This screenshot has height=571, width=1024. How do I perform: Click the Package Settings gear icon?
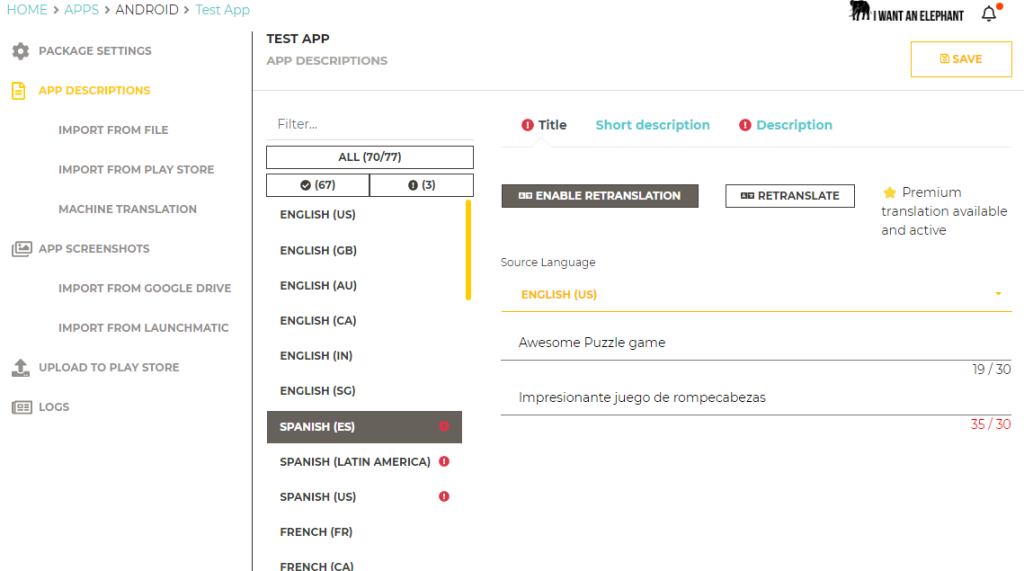tap(21, 51)
